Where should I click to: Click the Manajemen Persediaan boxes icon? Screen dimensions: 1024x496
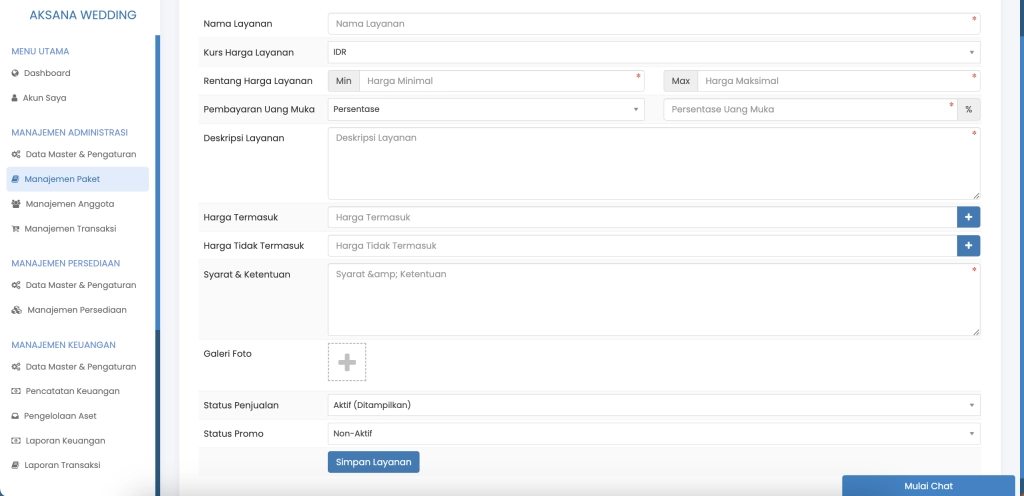click(16, 310)
